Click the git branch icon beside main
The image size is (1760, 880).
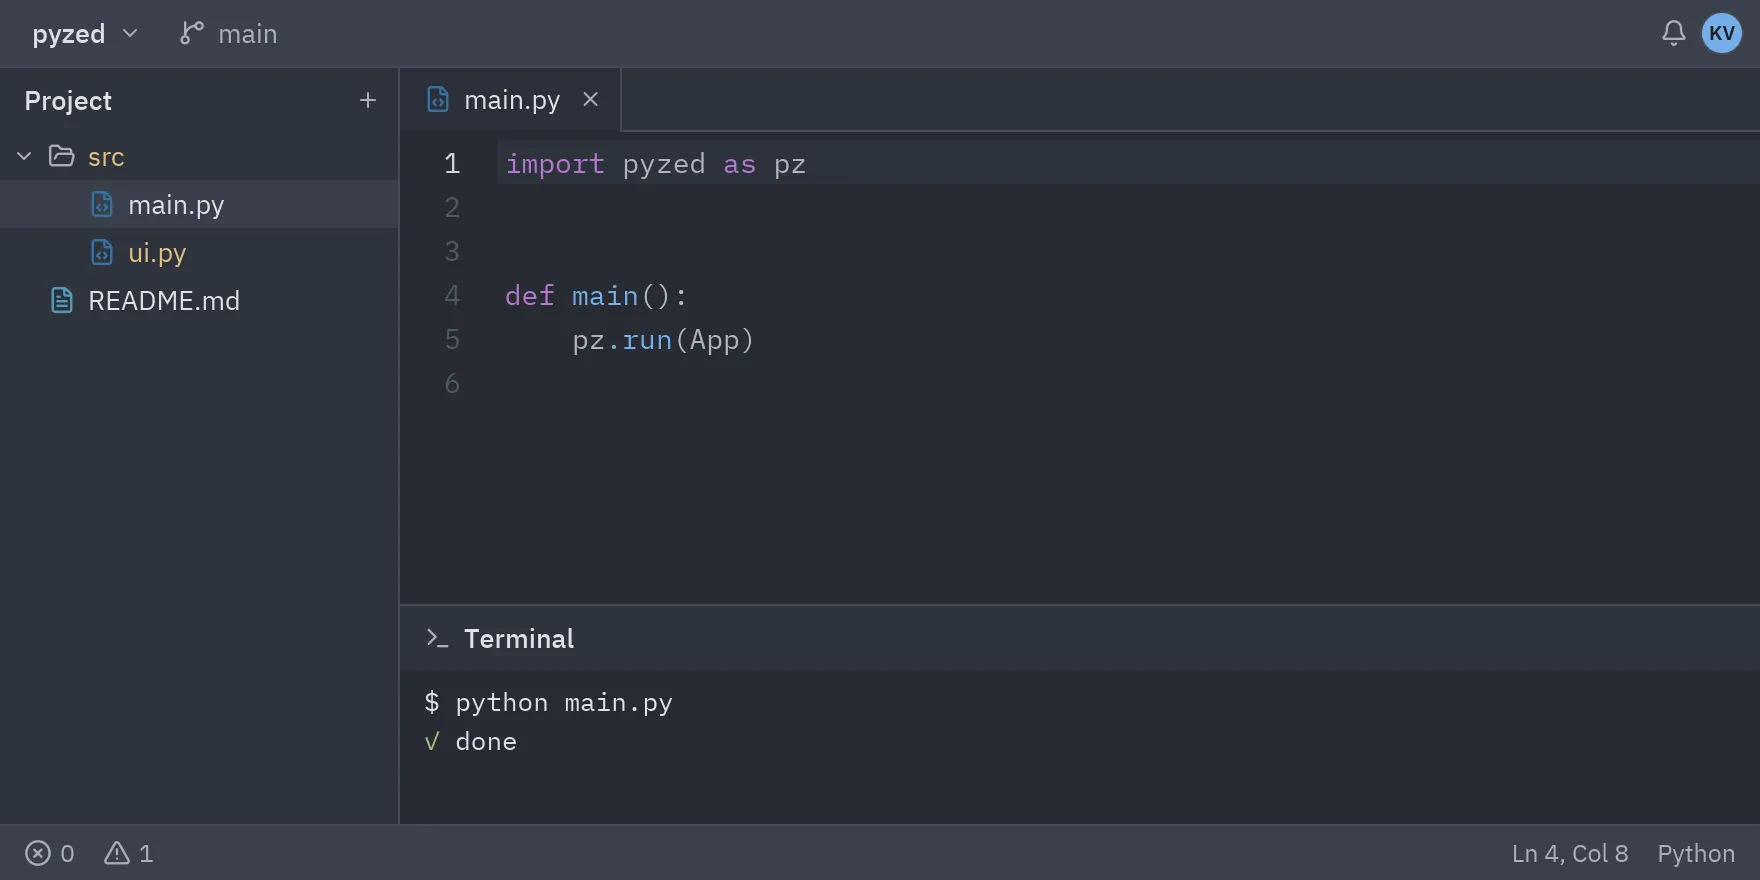(x=191, y=33)
